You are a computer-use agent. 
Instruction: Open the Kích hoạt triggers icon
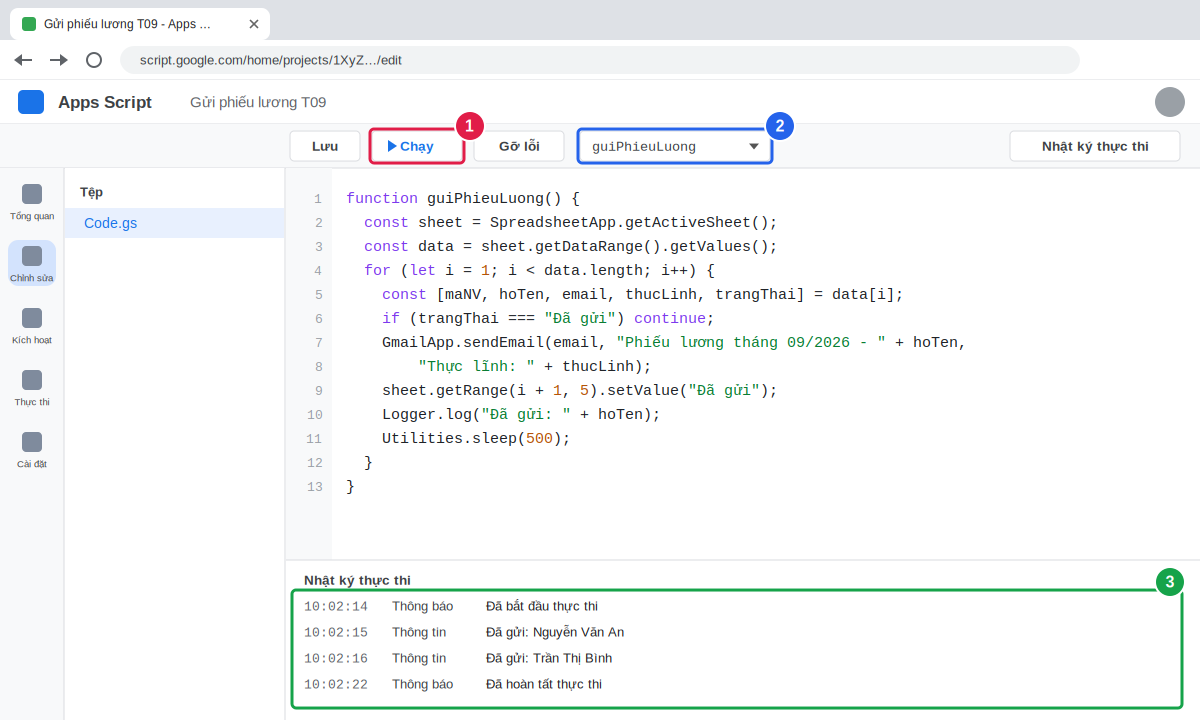(32, 326)
